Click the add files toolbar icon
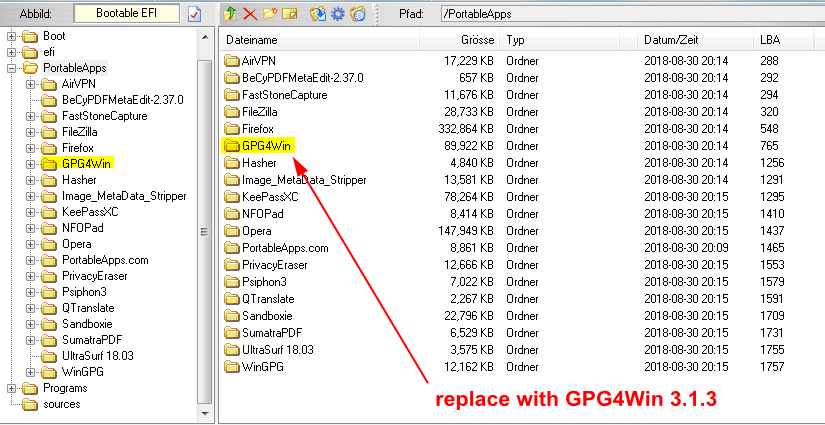This screenshot has height=425, width=825. pos(318,14)
